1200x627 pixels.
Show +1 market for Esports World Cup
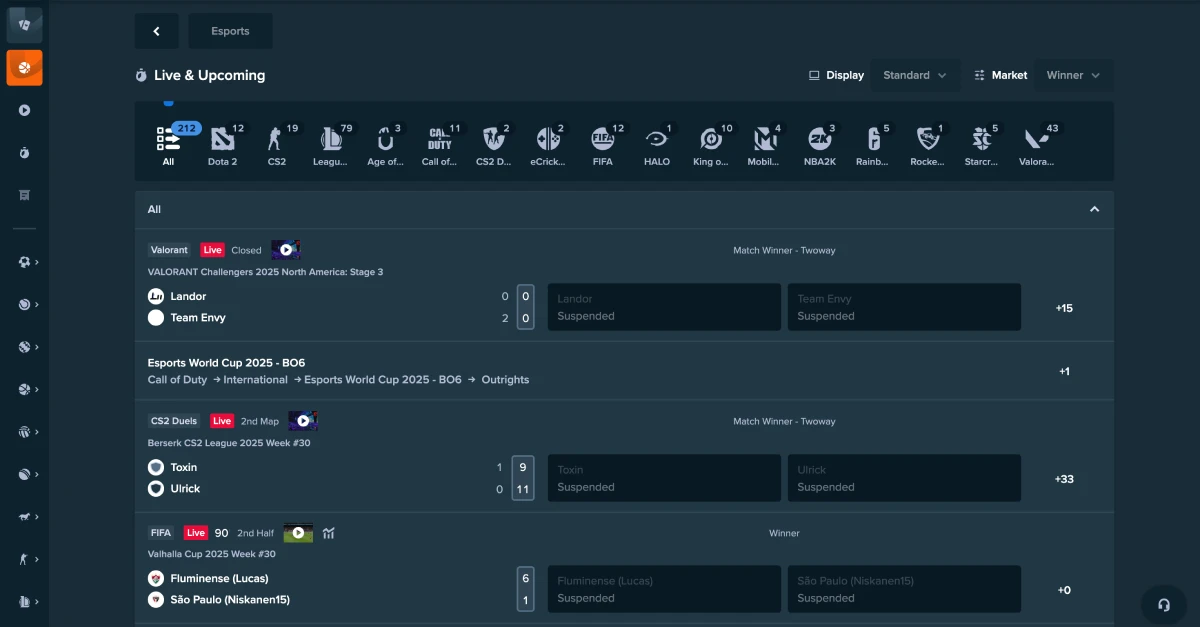click(1064, 371)
